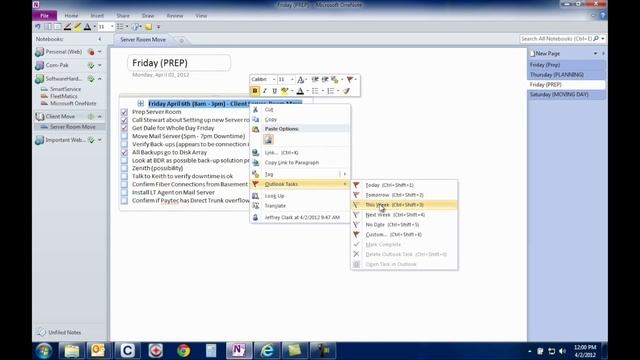Viewport: 640px width, 360px height.
Task: Toggle Underline in the mini toolbar
Action: (x=274, y=91)
